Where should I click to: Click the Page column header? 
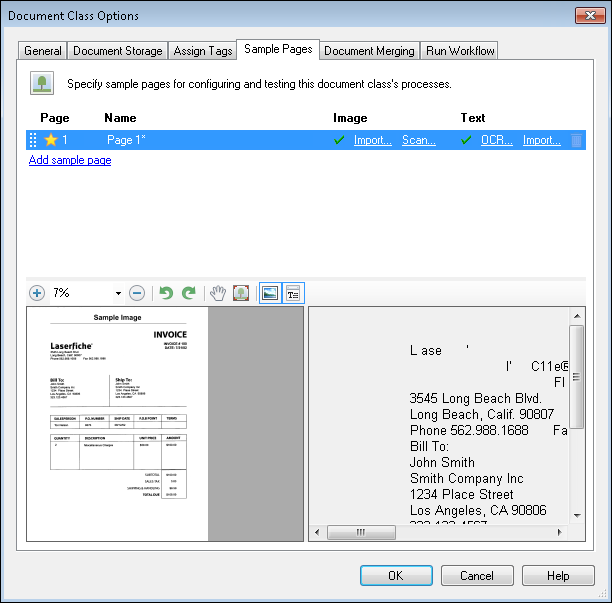(55, 118)
